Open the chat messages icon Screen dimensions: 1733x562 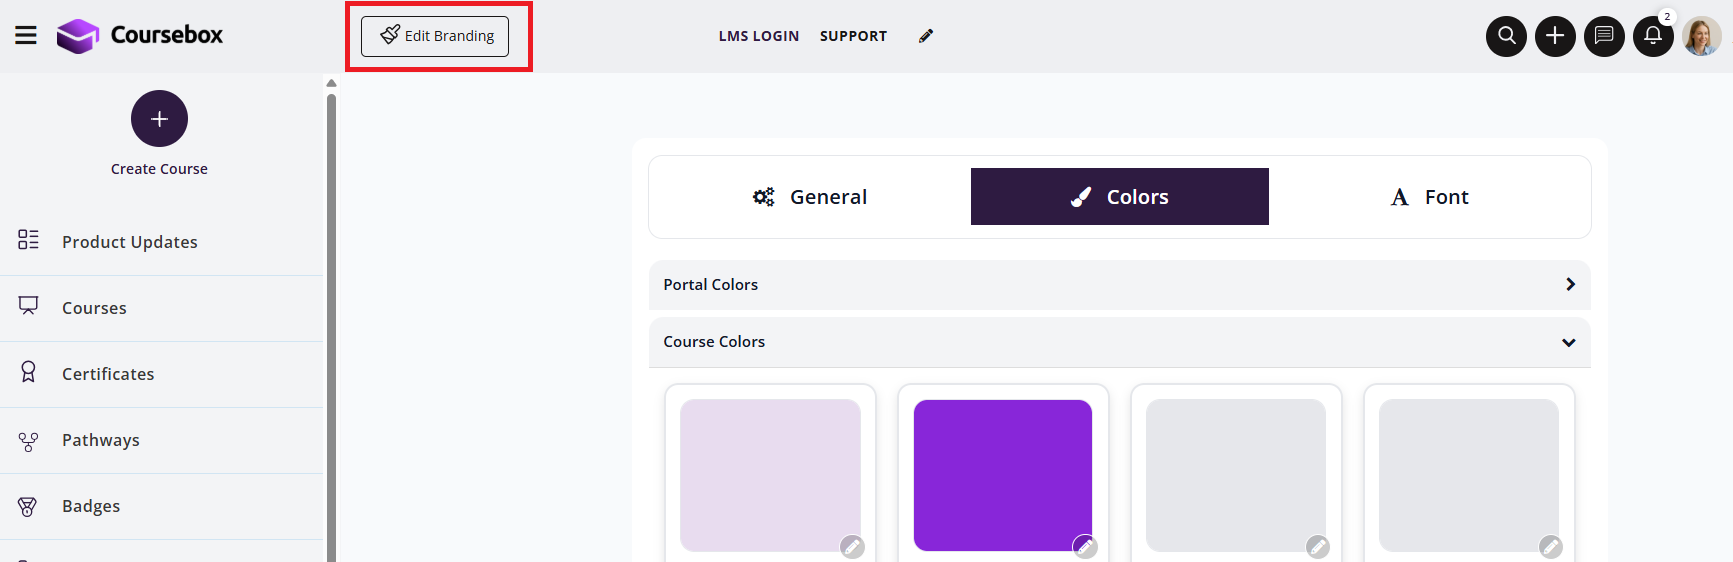click(x=1604, y=36)
